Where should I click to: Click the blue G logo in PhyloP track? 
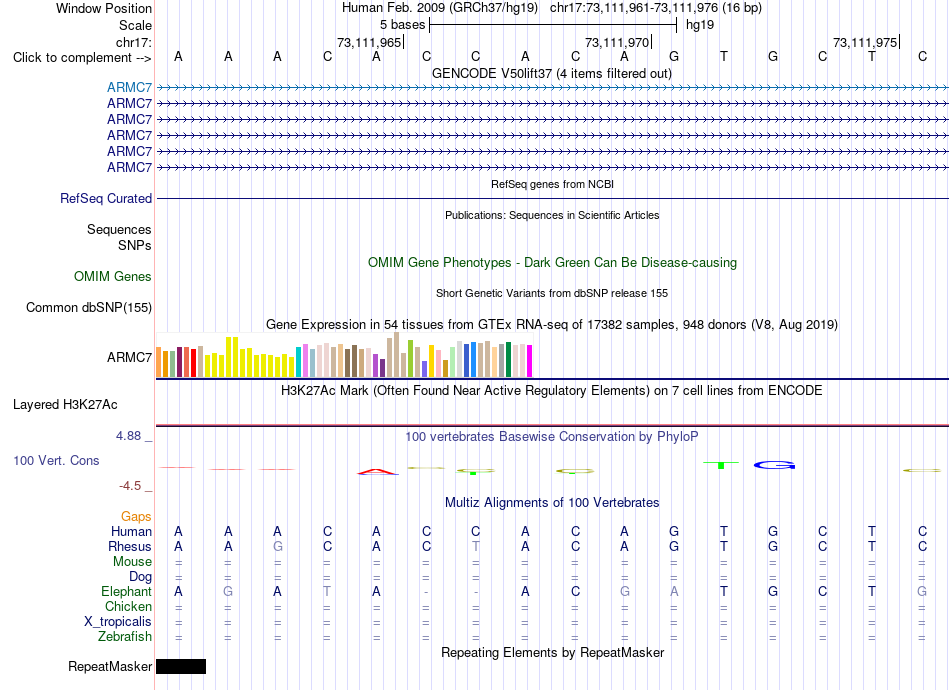[x=774, y=465]
